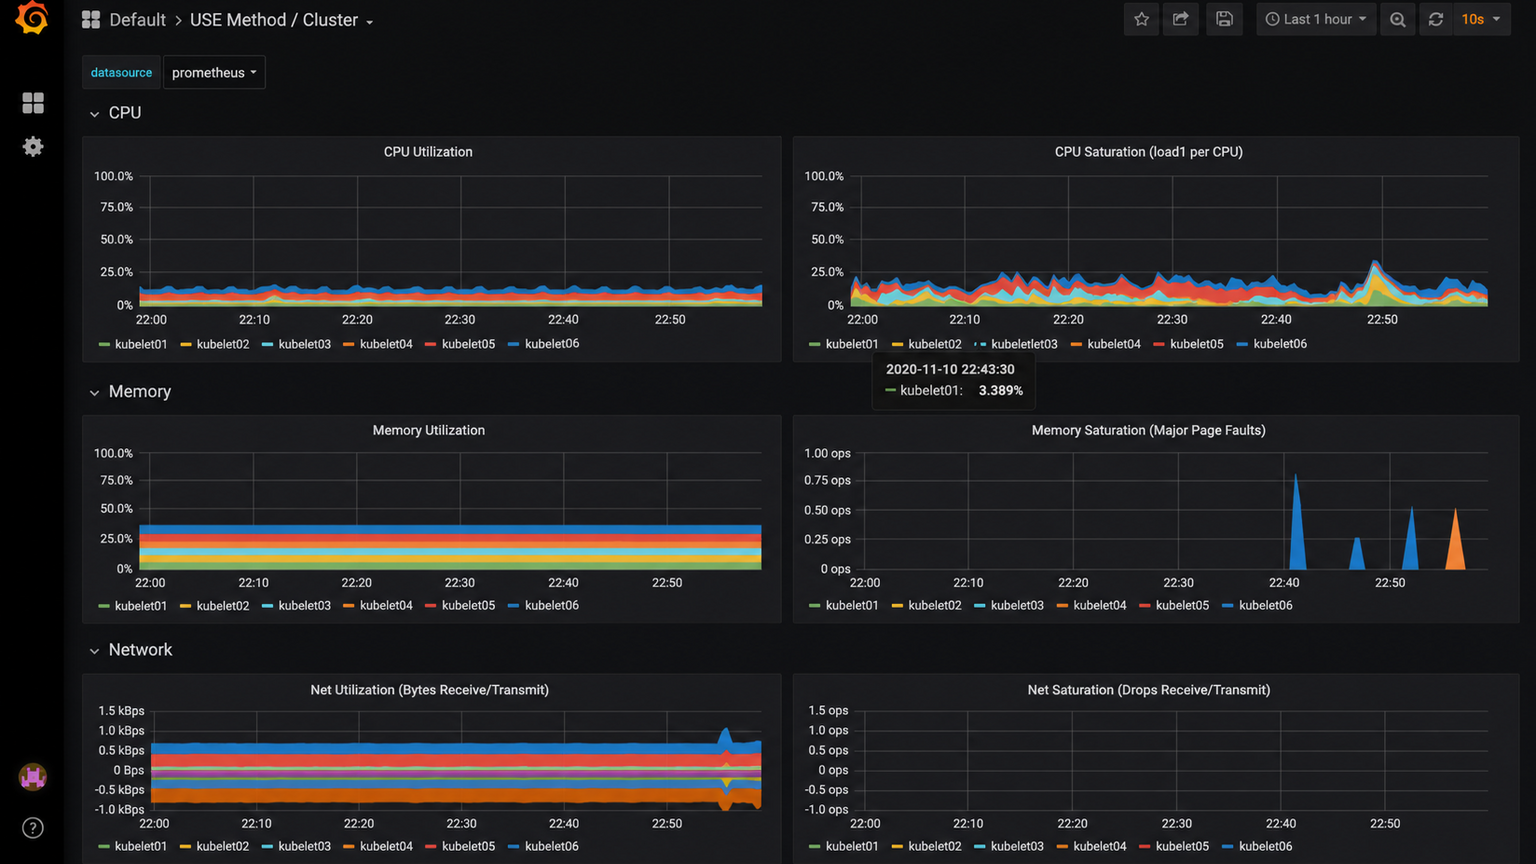Open the Net Saturation (Drops Receive/Transmit) panel menu
The width and height of the screenshot is (1536, 864).
point(1149,690)
